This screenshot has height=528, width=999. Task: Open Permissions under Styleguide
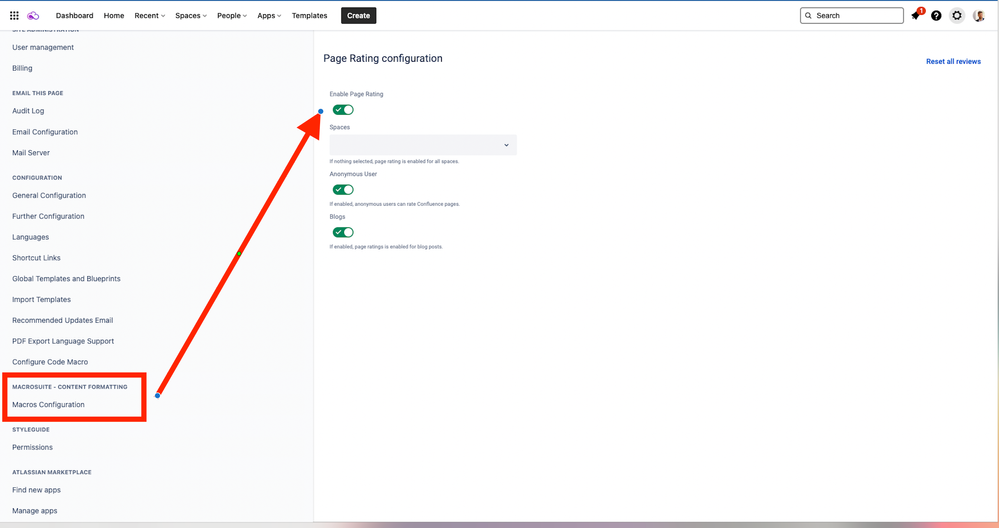pos(32,447)
